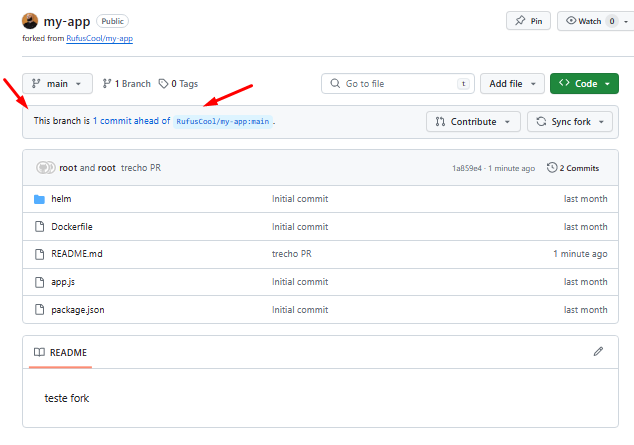
Task: Open the trecho PR commit message in header
Action: coord(141,168)
